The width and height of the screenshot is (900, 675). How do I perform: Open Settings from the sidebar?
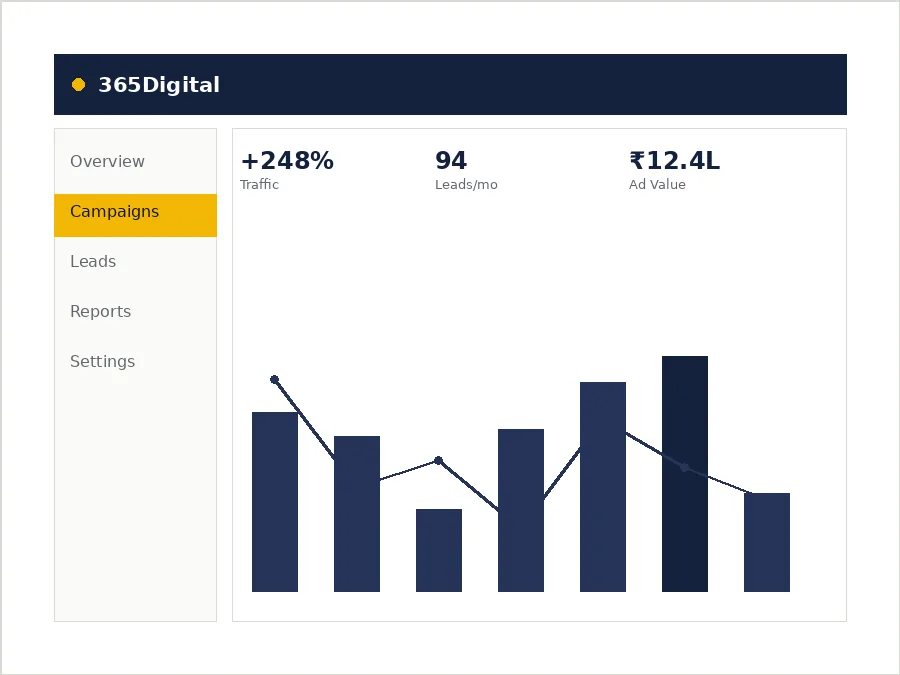click(135, 361)
